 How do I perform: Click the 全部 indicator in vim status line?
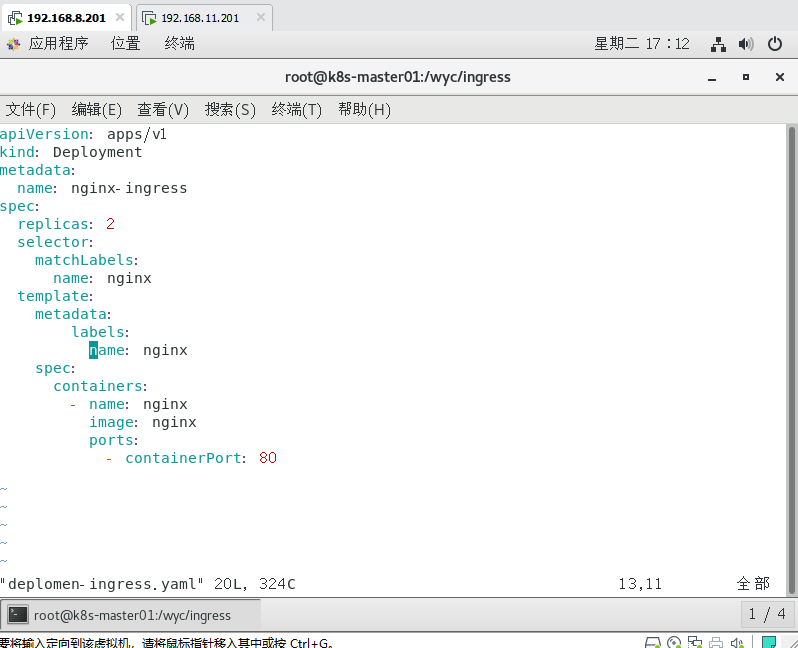[753, 584]
